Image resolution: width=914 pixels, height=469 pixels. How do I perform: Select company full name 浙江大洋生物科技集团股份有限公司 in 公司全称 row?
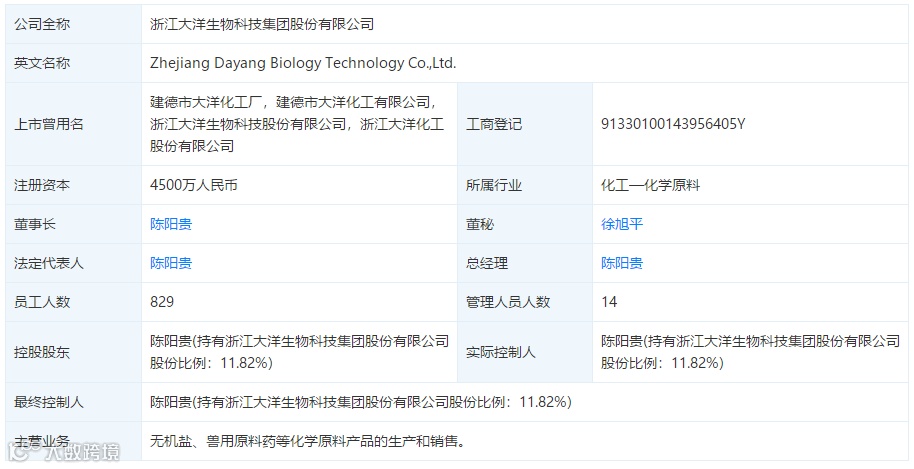(x=262, y=24)
